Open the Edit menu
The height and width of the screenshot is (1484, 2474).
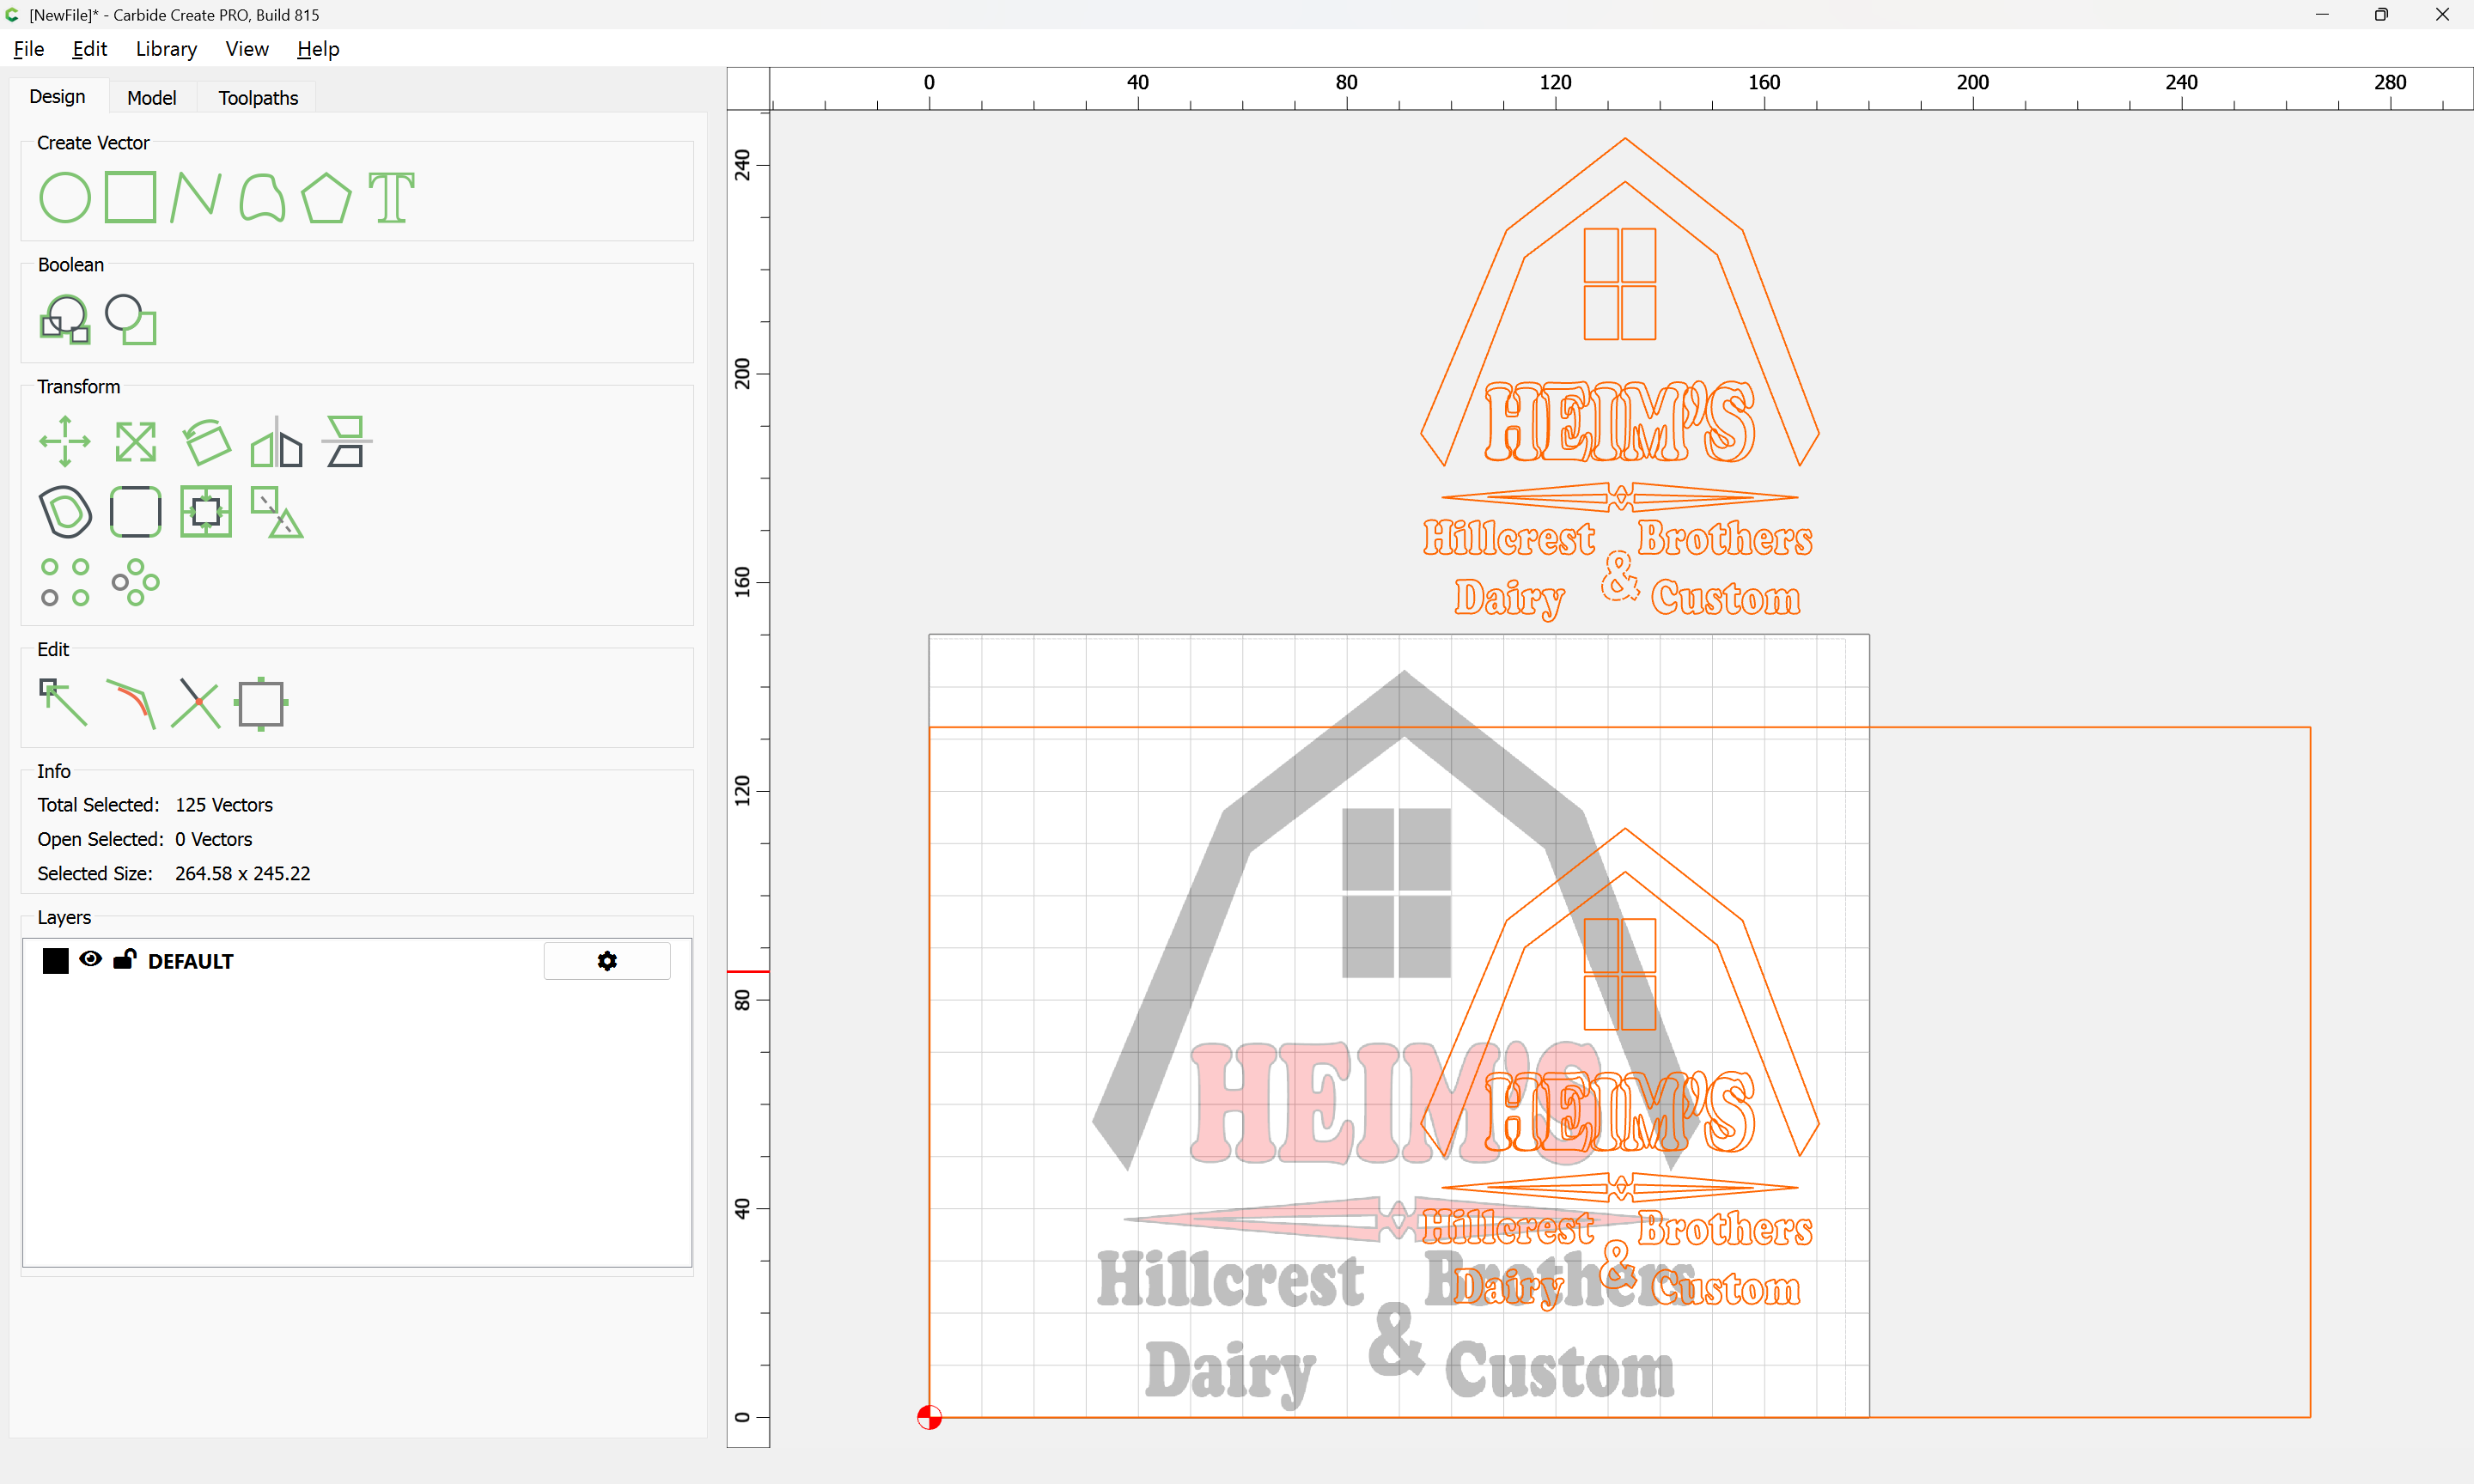89,49
